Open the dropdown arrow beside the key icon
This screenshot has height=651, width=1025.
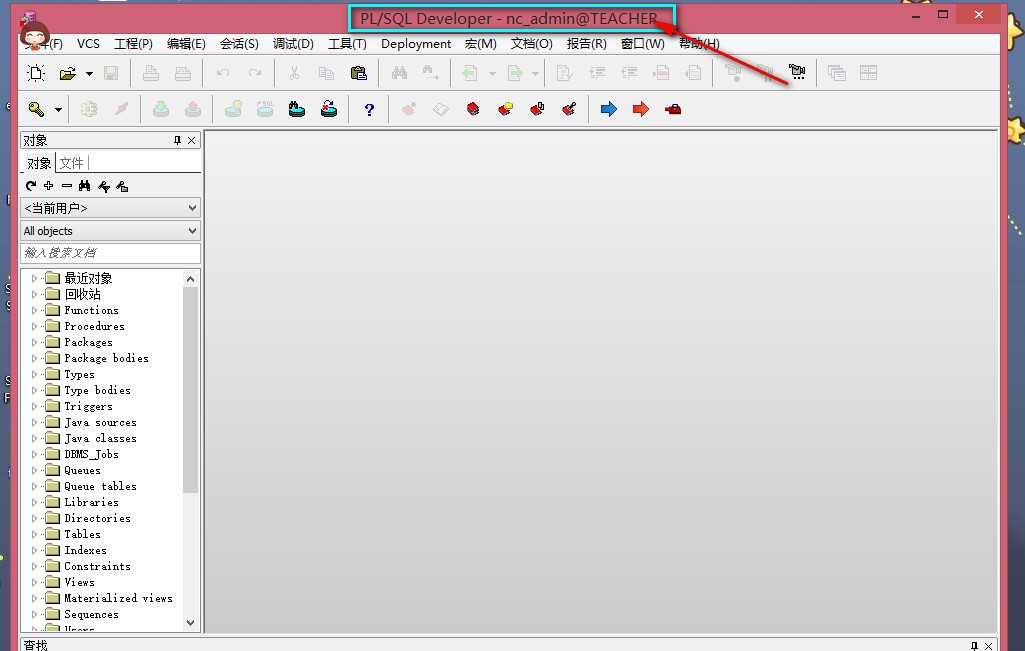(58, 110)
